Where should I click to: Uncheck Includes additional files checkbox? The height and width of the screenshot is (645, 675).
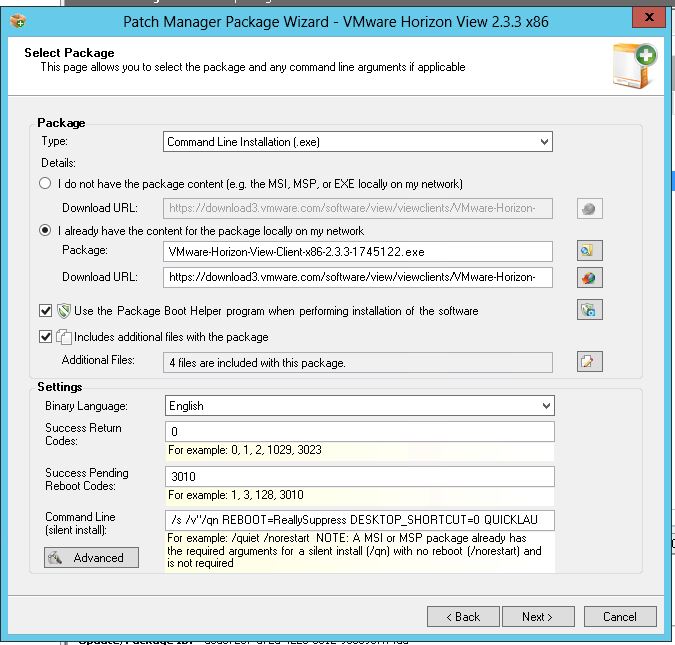tap(46, 336)
